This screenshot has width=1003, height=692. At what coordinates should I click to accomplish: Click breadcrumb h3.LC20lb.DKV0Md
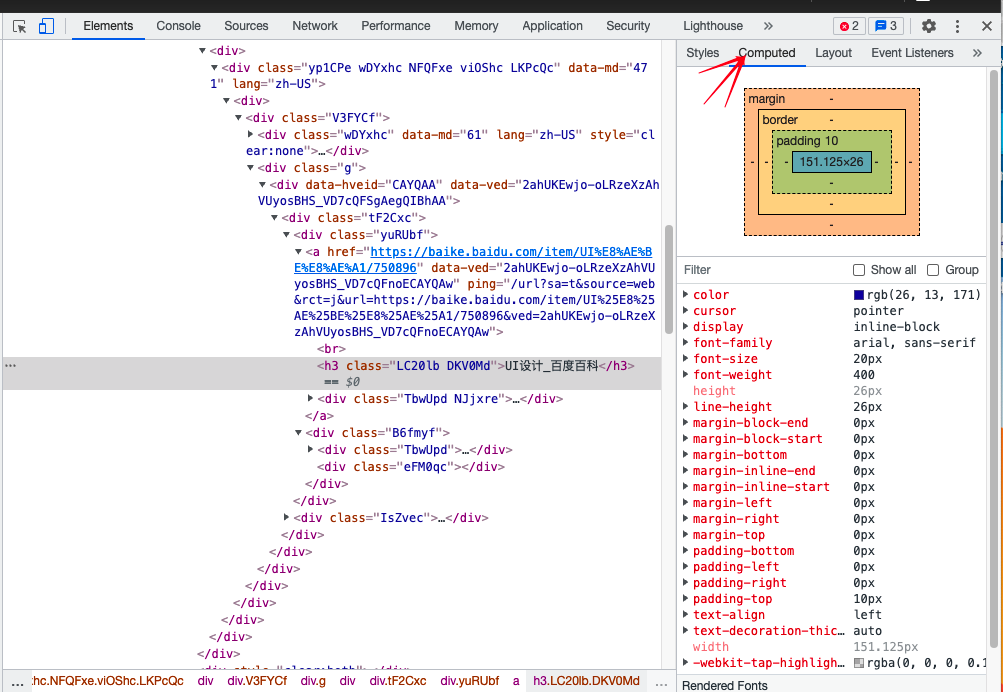(x=586, y=681)
